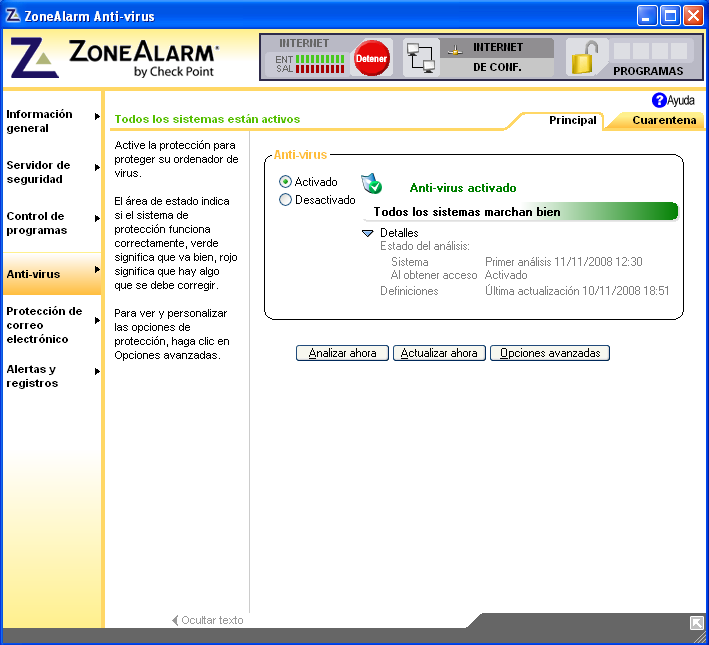This screenshot has width=709, height=645.
Task: Open Control de programas section
Action: pyautogui.click(x=37, y=223)
